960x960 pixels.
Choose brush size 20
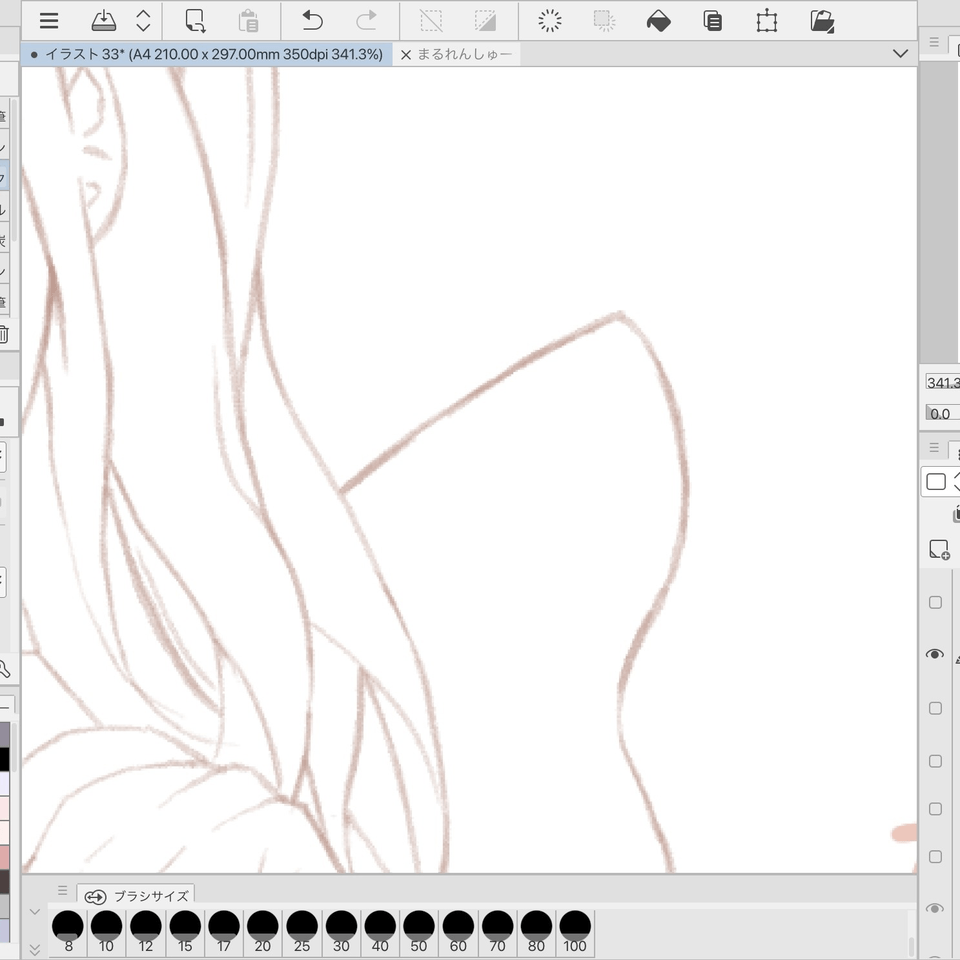(x=263, y=932)
